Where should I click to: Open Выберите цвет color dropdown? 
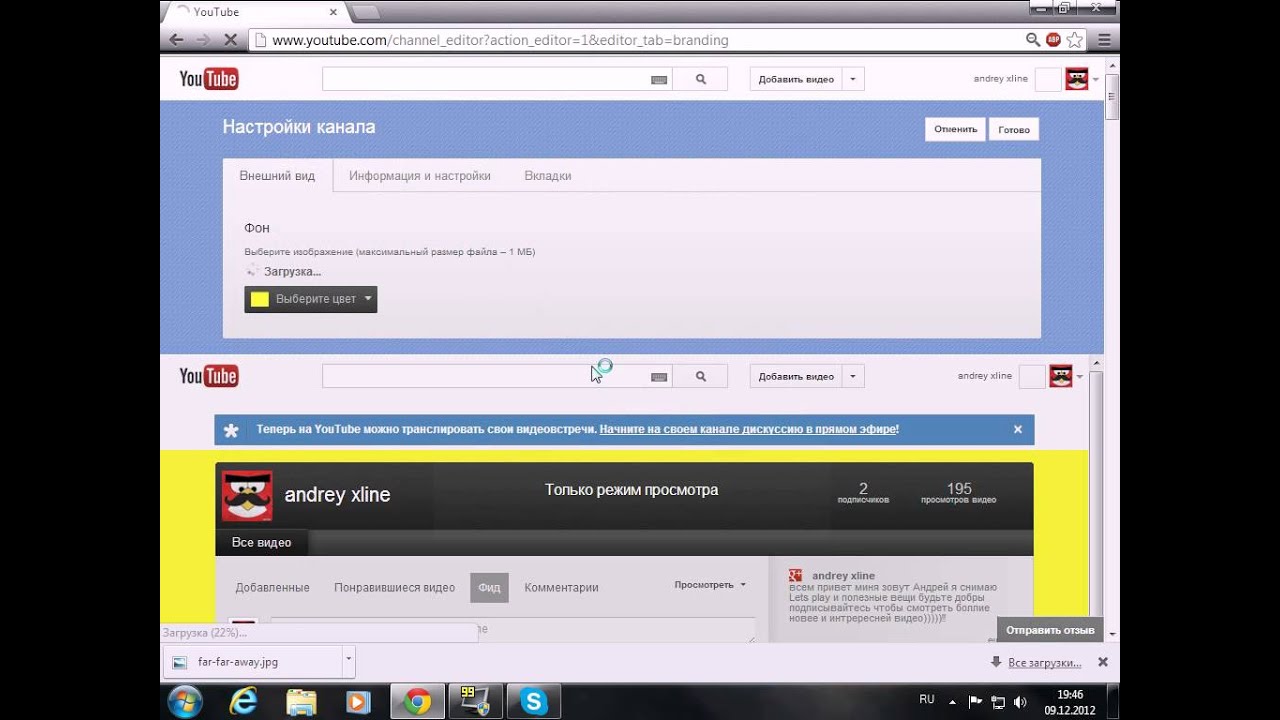[x=311, y=299]
